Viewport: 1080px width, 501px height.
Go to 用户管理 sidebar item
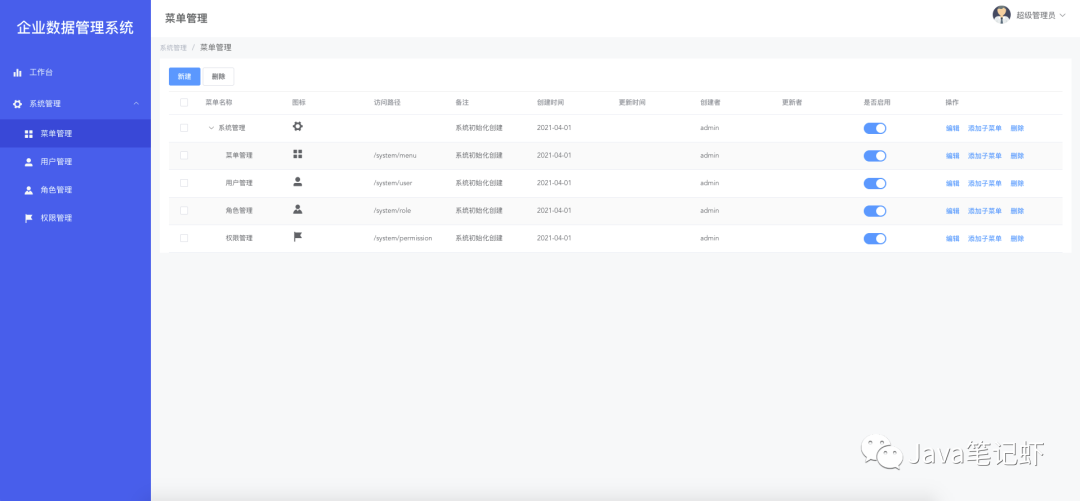click(75, 162)
